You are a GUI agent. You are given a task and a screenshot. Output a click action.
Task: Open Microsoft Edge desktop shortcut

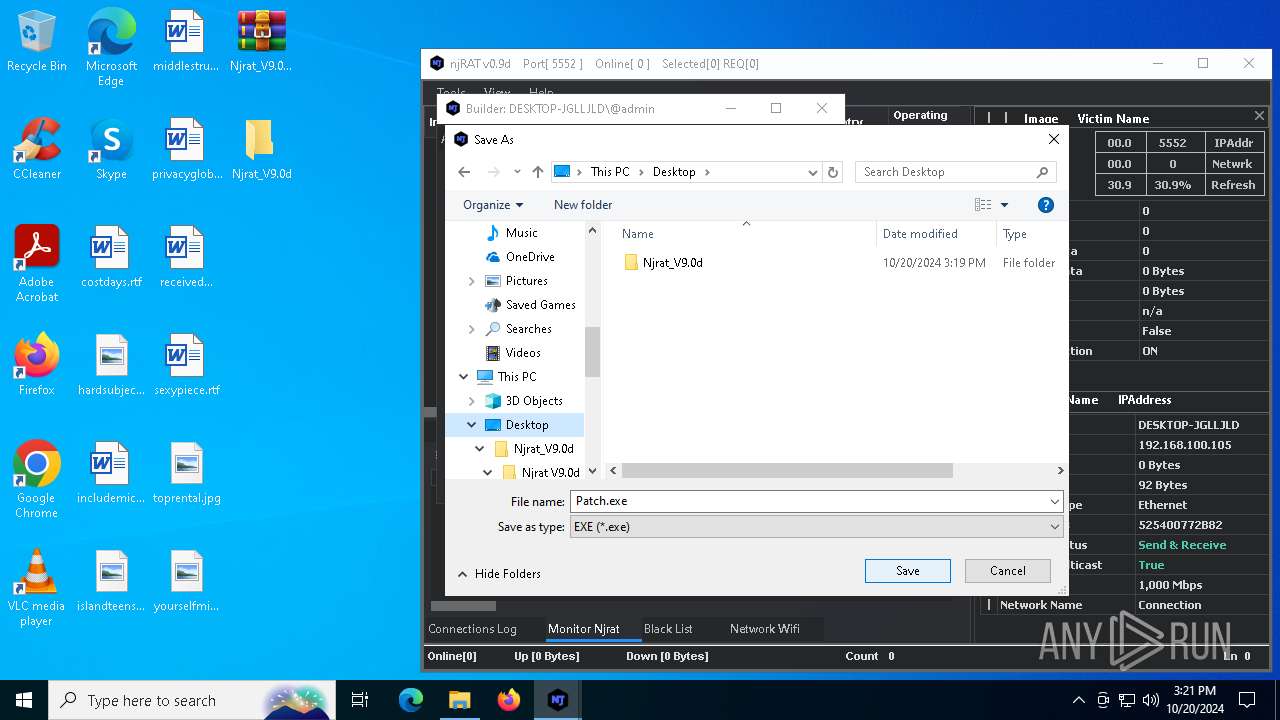[x=111, y=47]
